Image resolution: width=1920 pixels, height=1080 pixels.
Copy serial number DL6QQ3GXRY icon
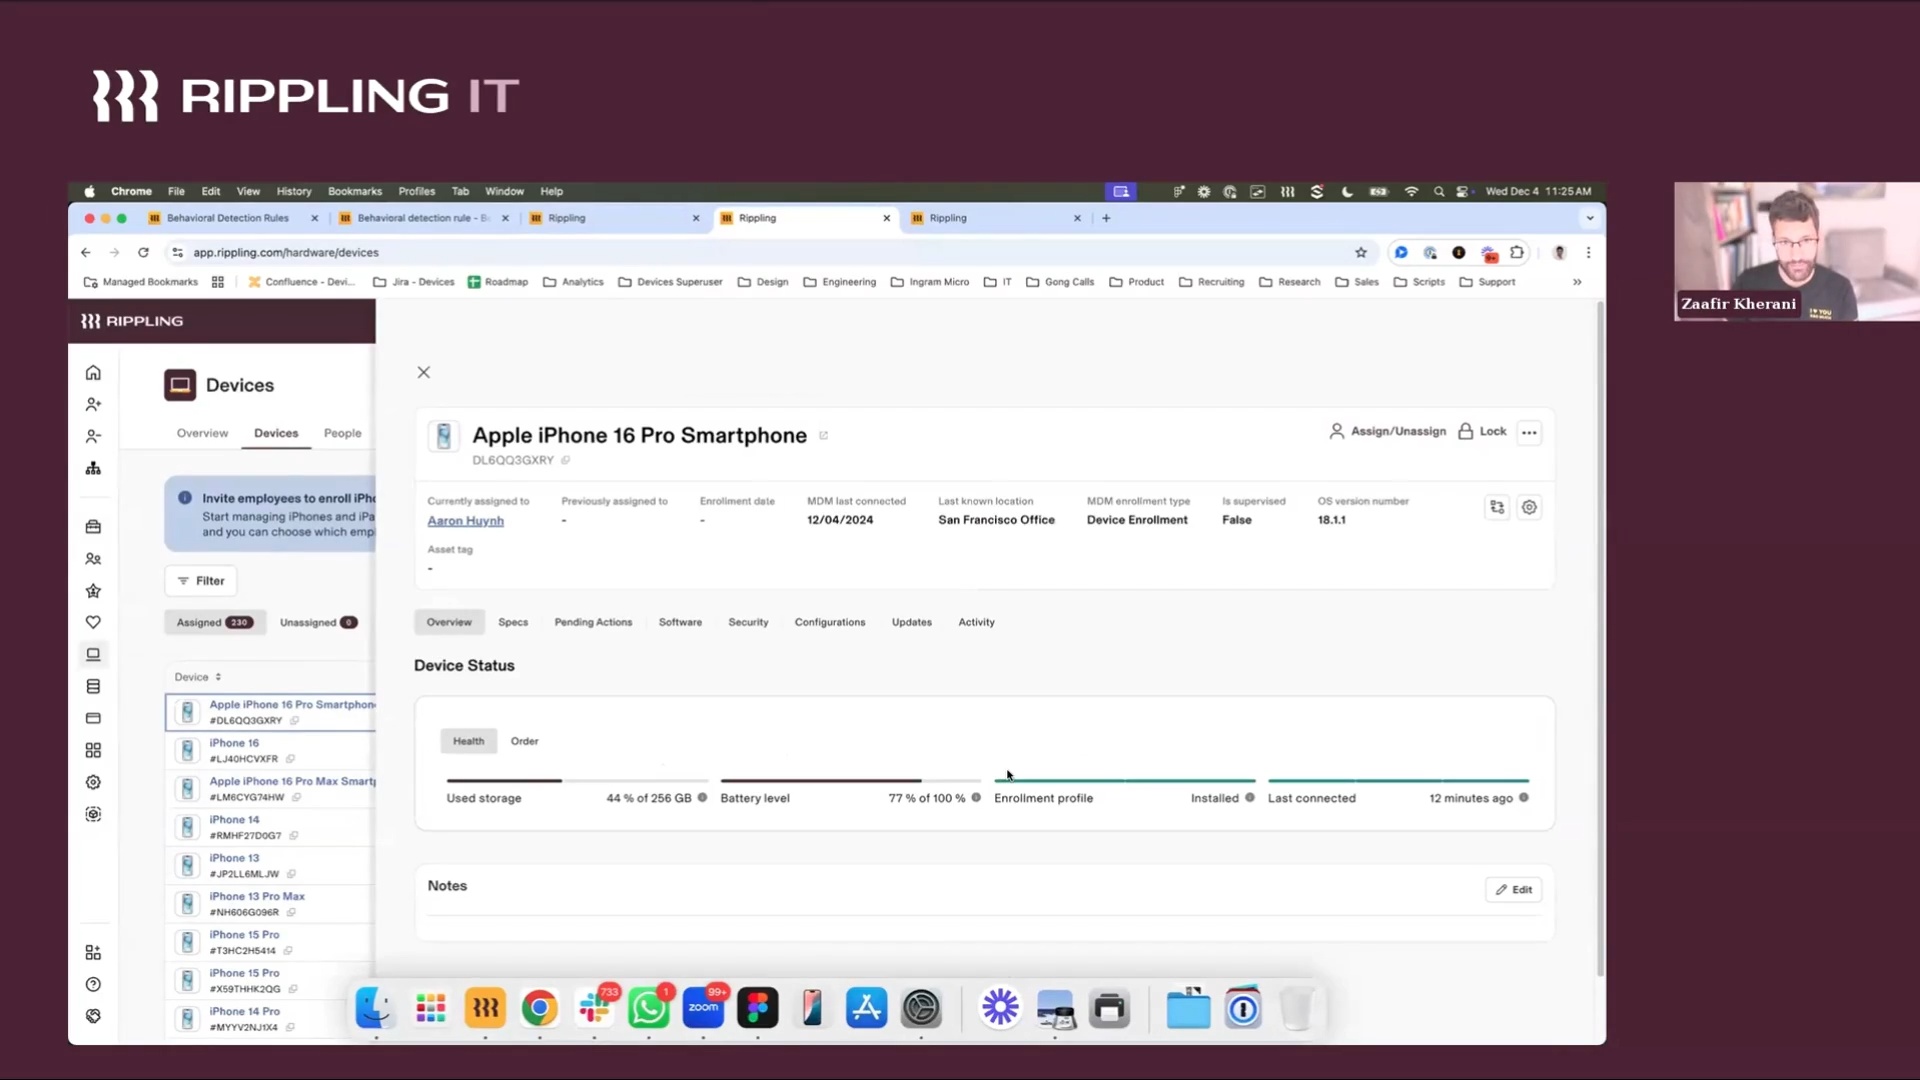click(x=566, y=460)
